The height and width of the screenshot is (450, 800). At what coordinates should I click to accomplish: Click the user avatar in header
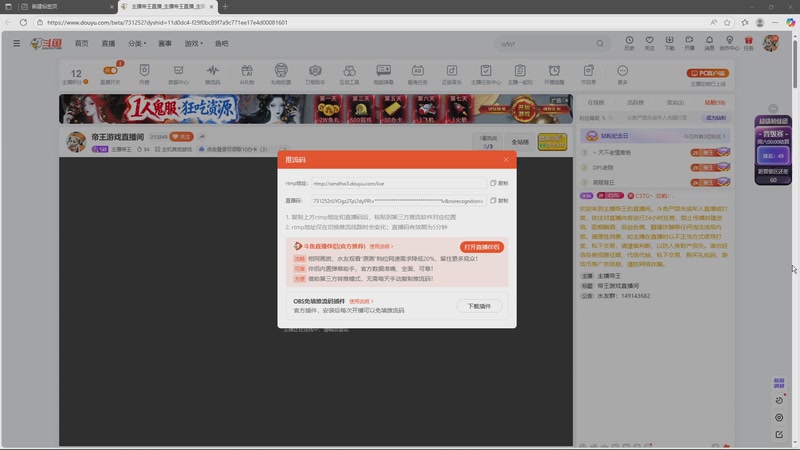[x=770, y=43]
